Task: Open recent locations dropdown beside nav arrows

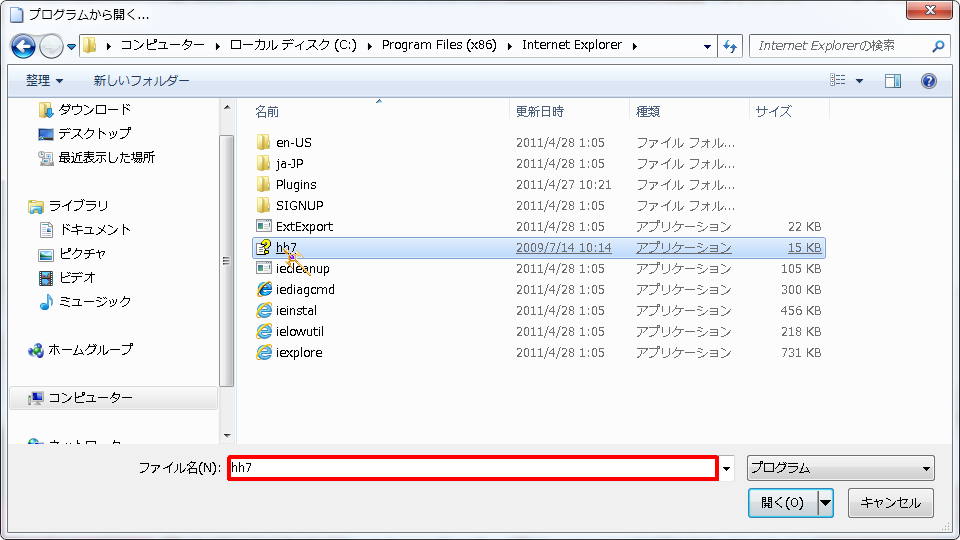Action: pos(71,47)
